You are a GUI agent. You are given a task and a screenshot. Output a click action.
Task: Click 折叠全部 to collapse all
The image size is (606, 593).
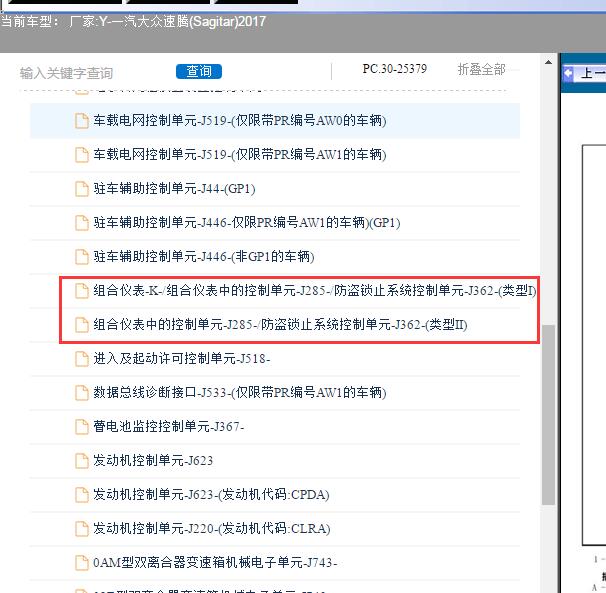482,70
